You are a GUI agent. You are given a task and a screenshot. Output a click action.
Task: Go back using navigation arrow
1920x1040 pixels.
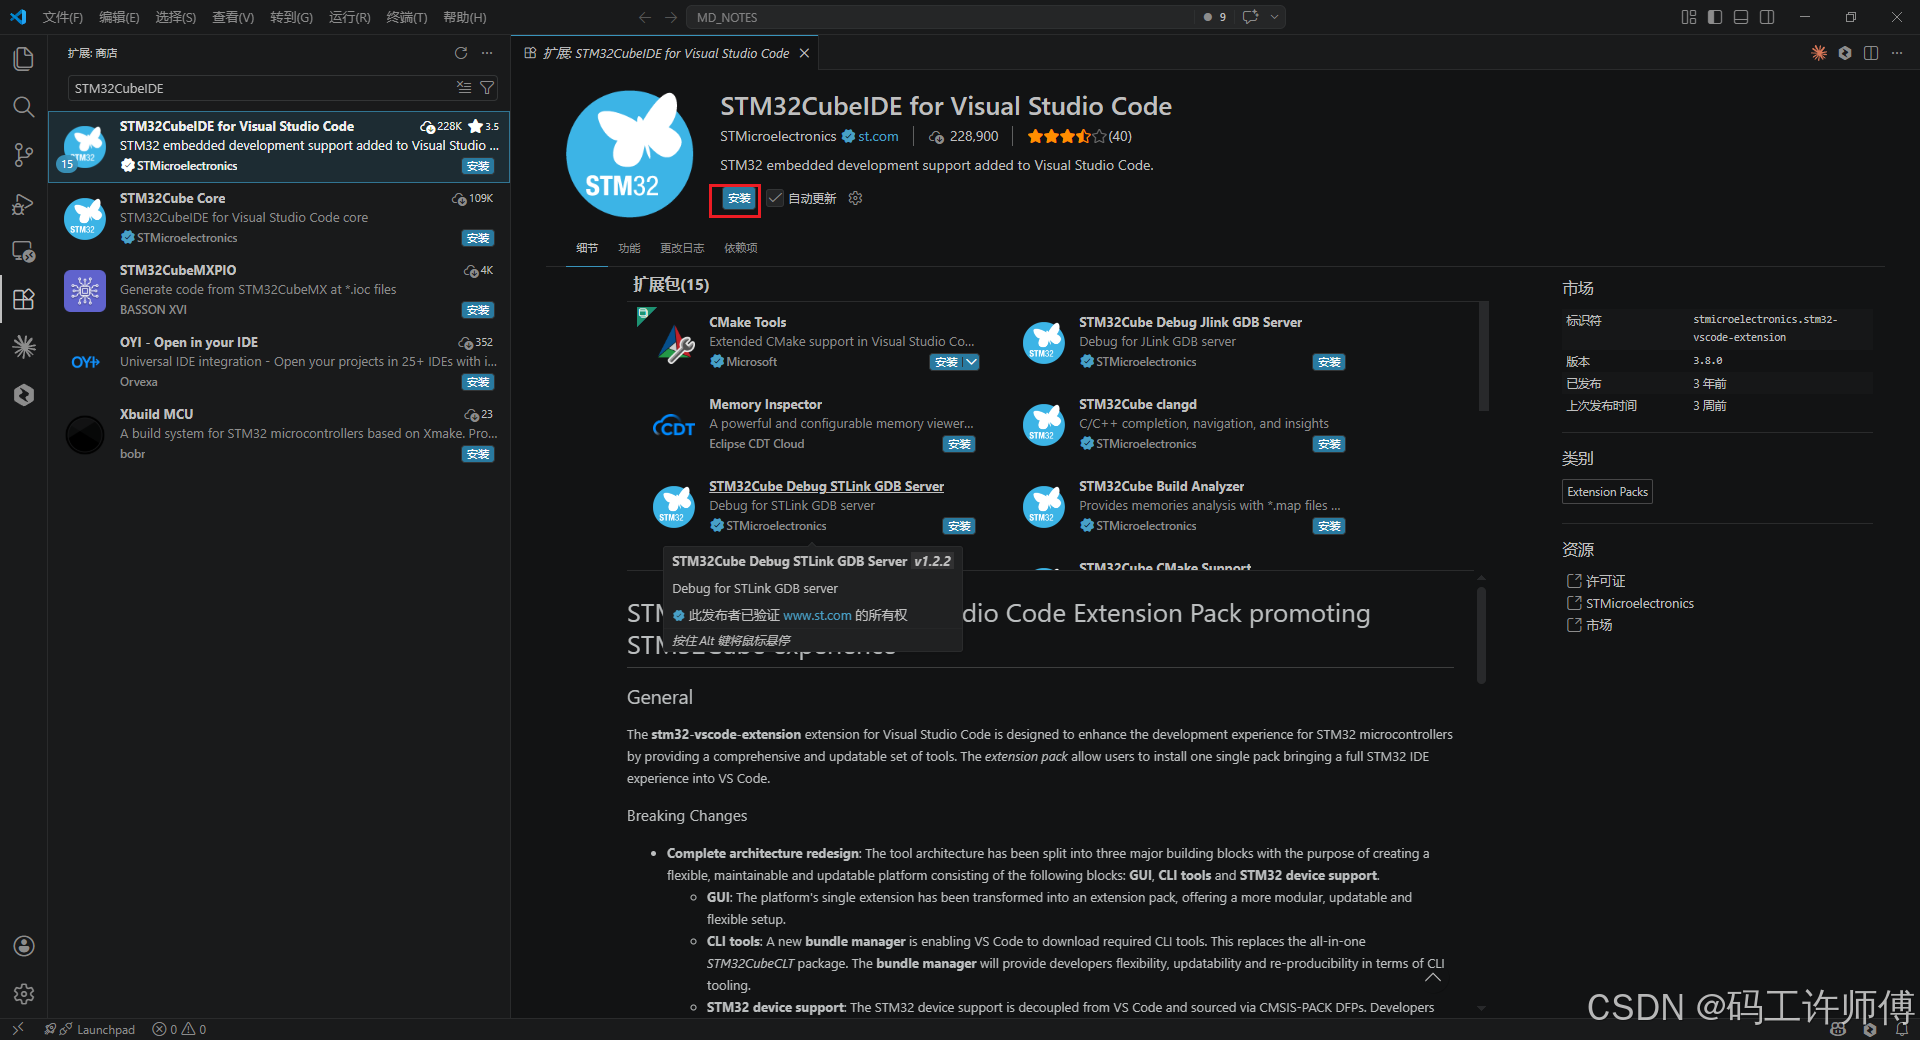tap(645, 17)
